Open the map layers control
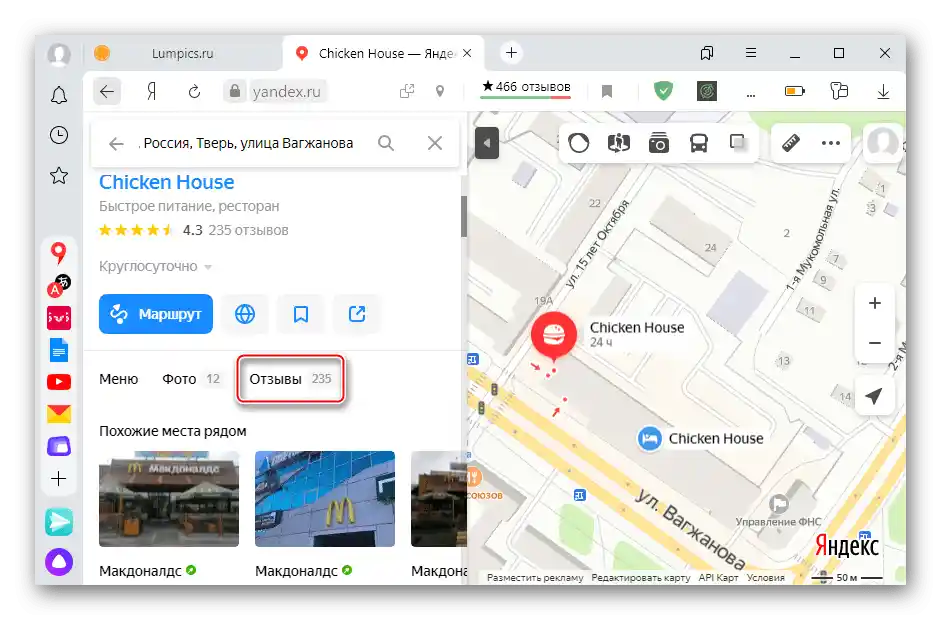The image size is (941, 620). tap(738, 142)
